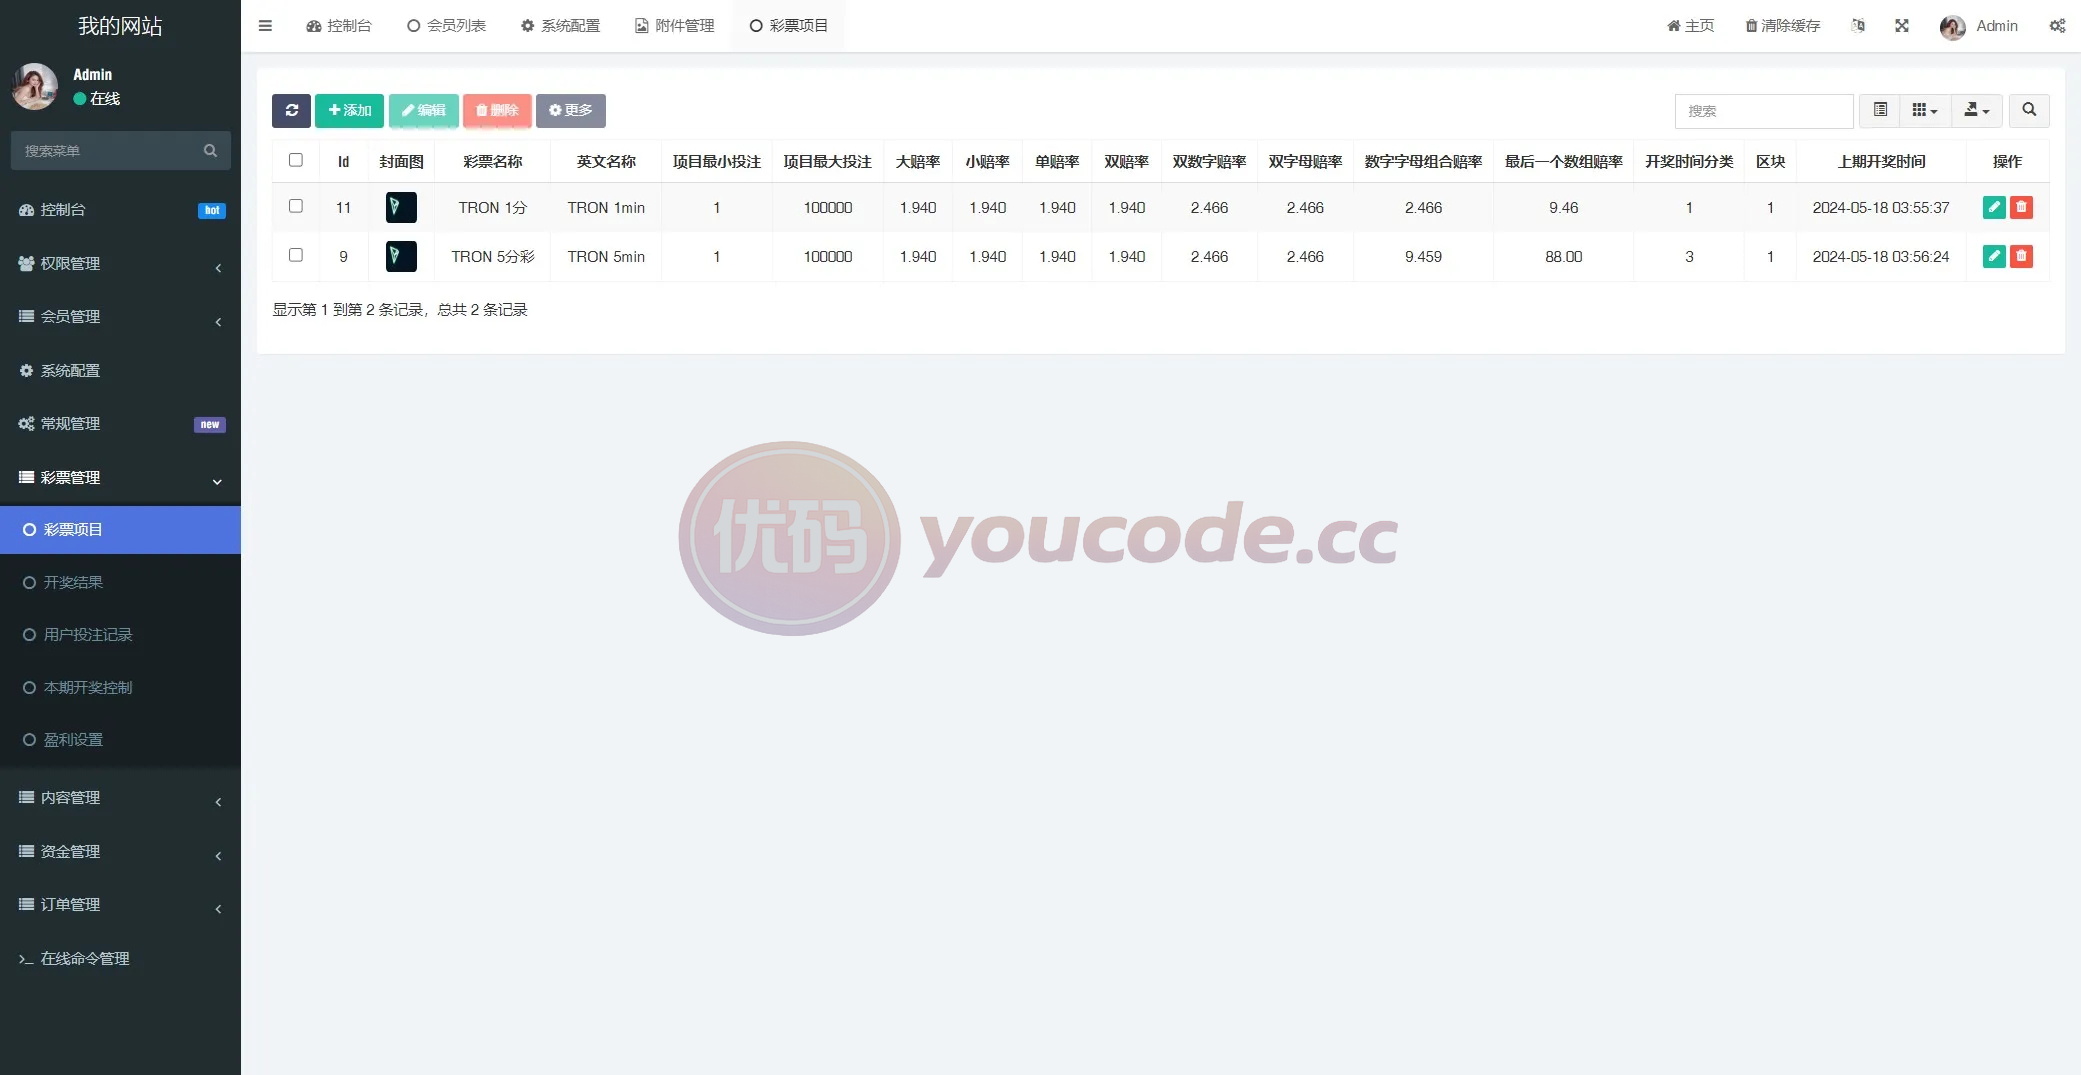Toggle the card view list icon button

pyautogui.click(x=1880, y=110)
